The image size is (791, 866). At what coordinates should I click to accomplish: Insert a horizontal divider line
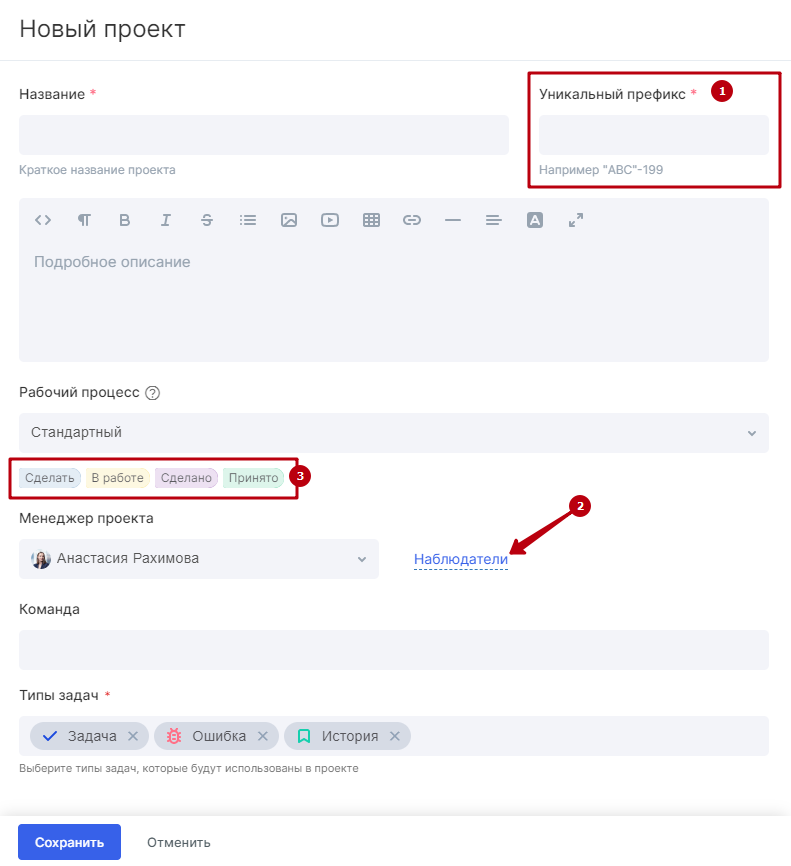coord(453,220)
